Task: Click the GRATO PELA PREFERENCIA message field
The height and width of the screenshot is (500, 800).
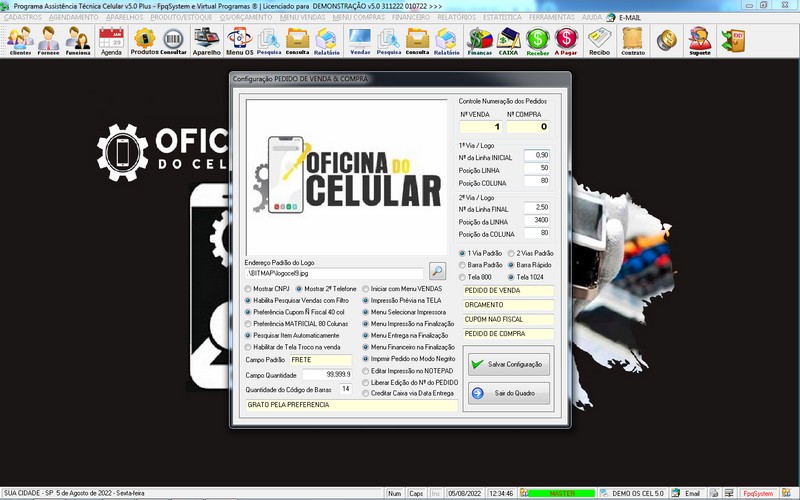Action: [x=352, y=405]
